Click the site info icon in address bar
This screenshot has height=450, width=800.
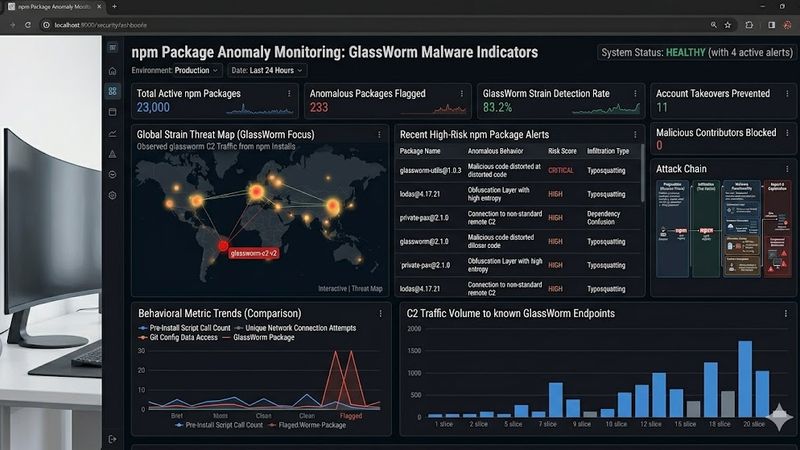click(46, 24)
